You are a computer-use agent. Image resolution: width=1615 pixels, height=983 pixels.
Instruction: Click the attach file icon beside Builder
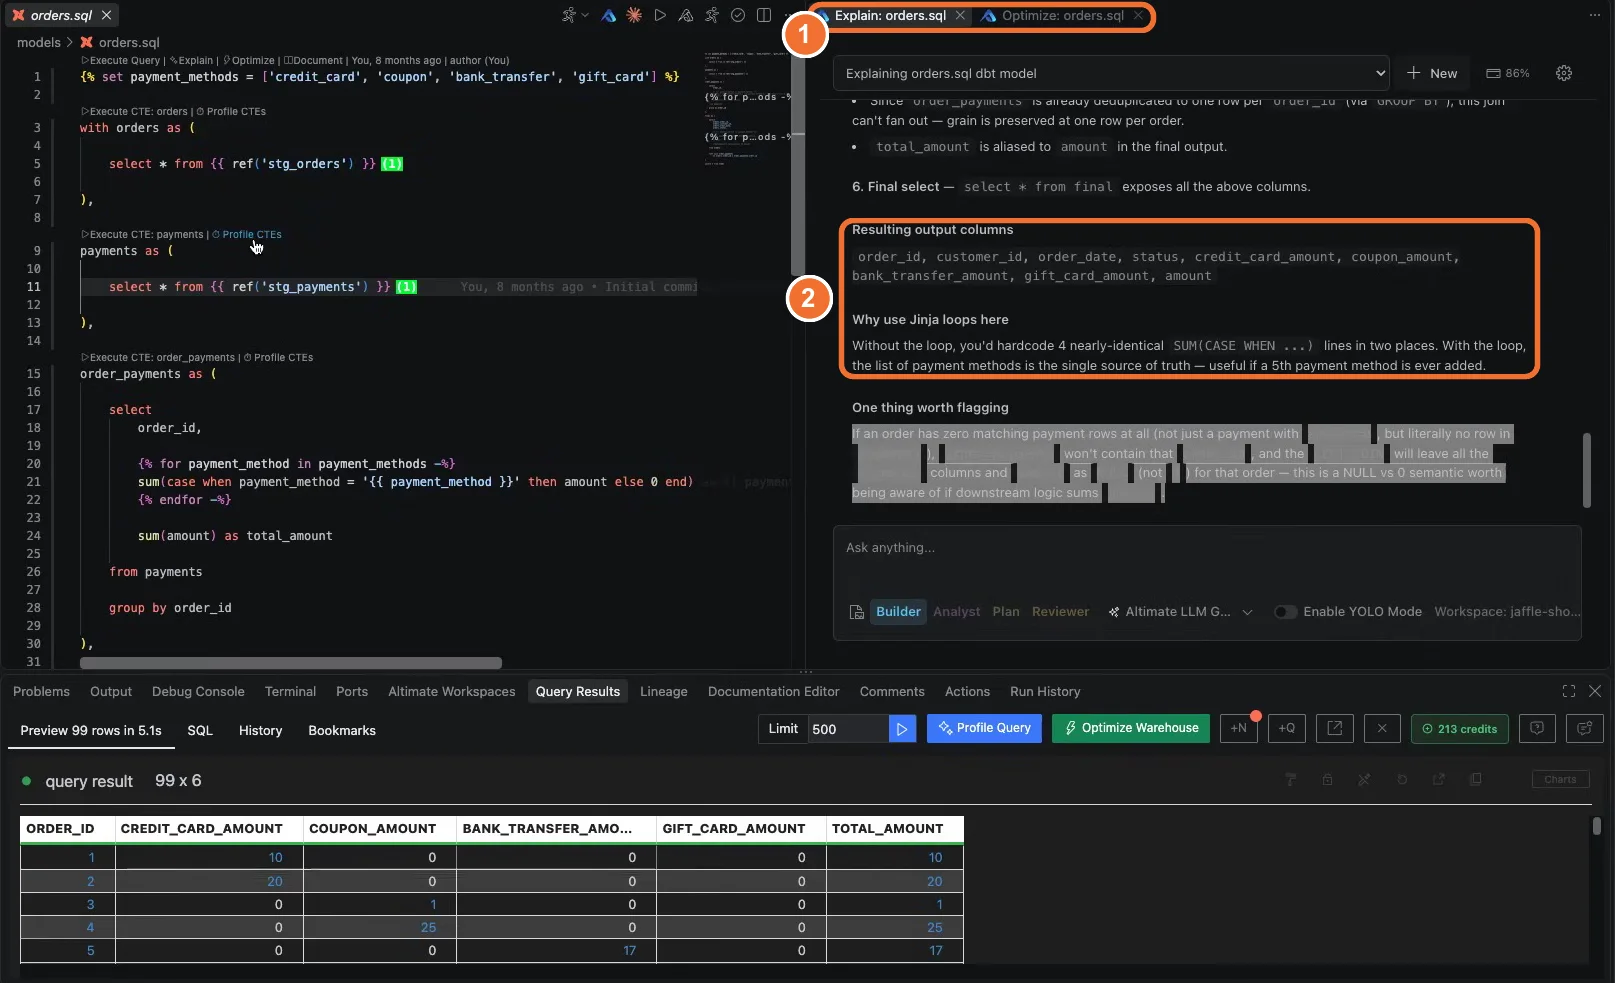(856, 612)
